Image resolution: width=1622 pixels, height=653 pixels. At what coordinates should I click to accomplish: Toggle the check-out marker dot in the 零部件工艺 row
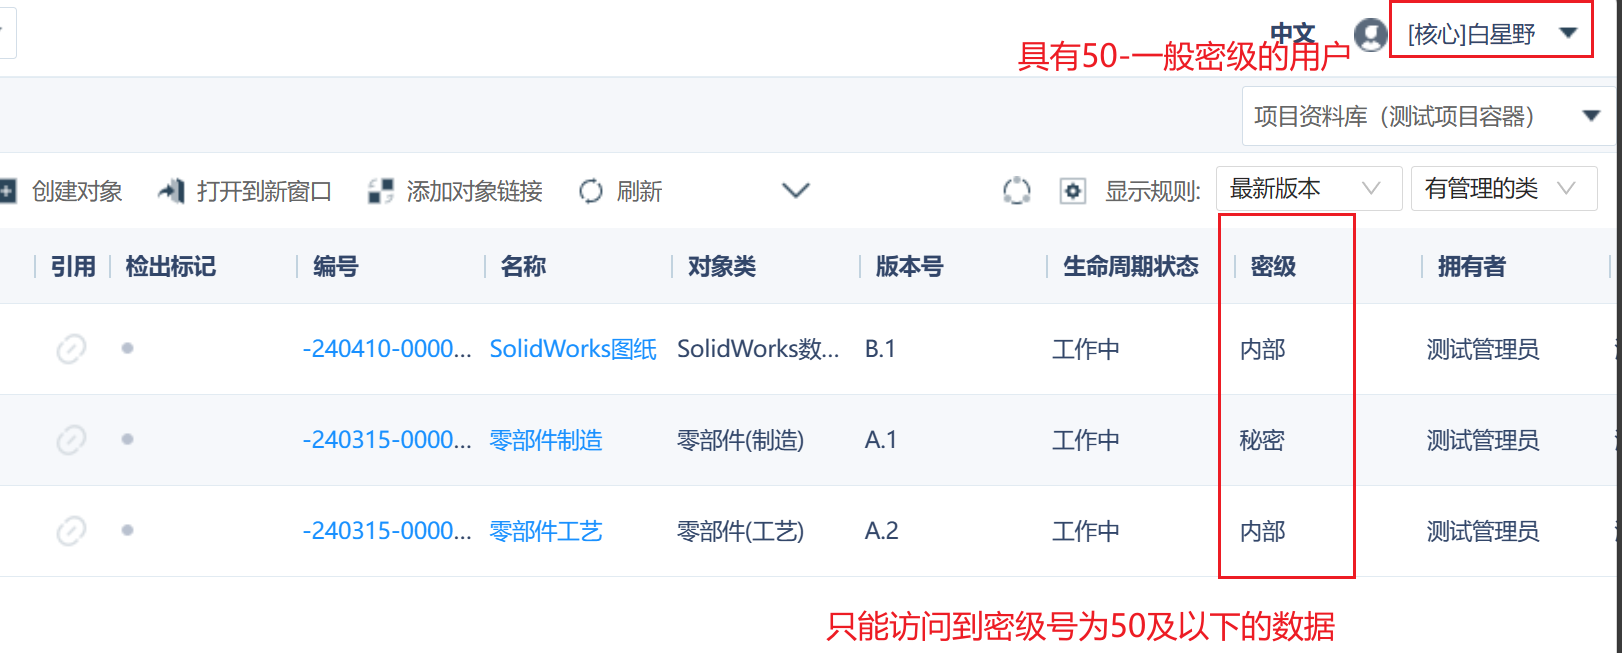(x=127, y=530)
